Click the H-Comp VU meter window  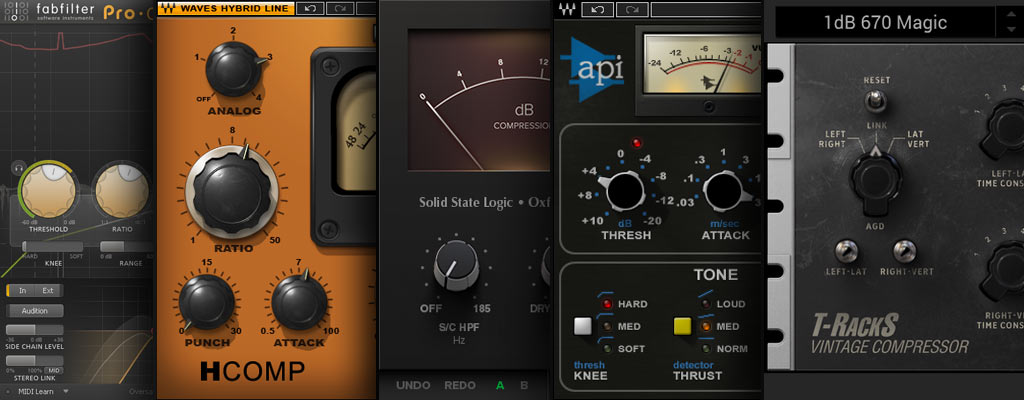tap(357, 131)
